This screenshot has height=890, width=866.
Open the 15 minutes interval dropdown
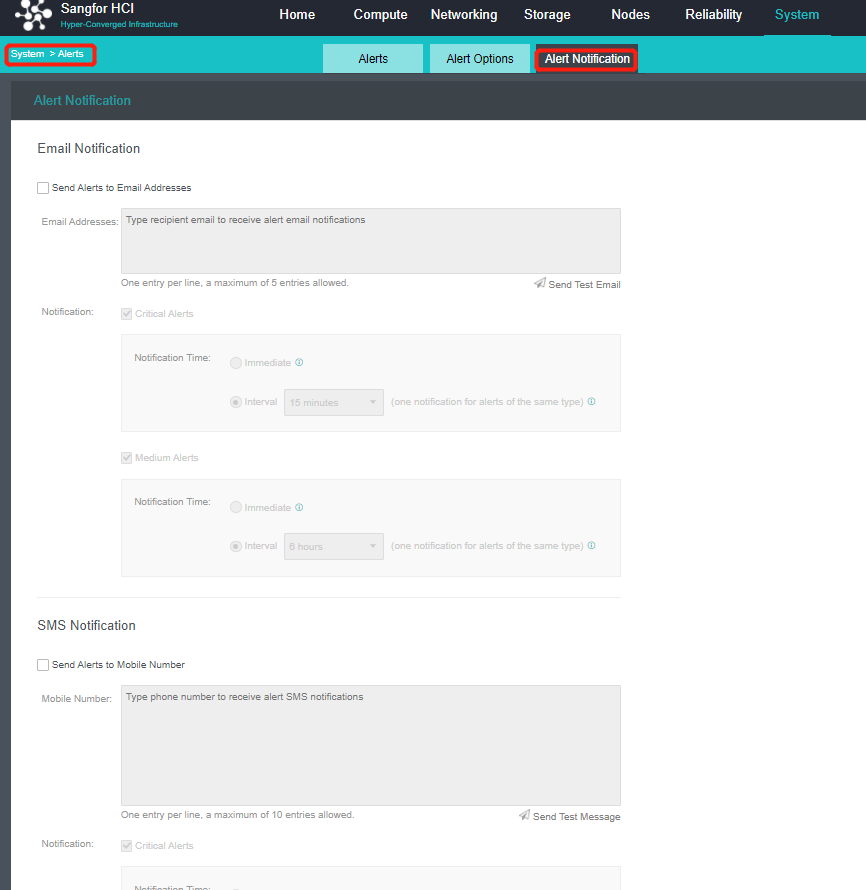[334, 402]
